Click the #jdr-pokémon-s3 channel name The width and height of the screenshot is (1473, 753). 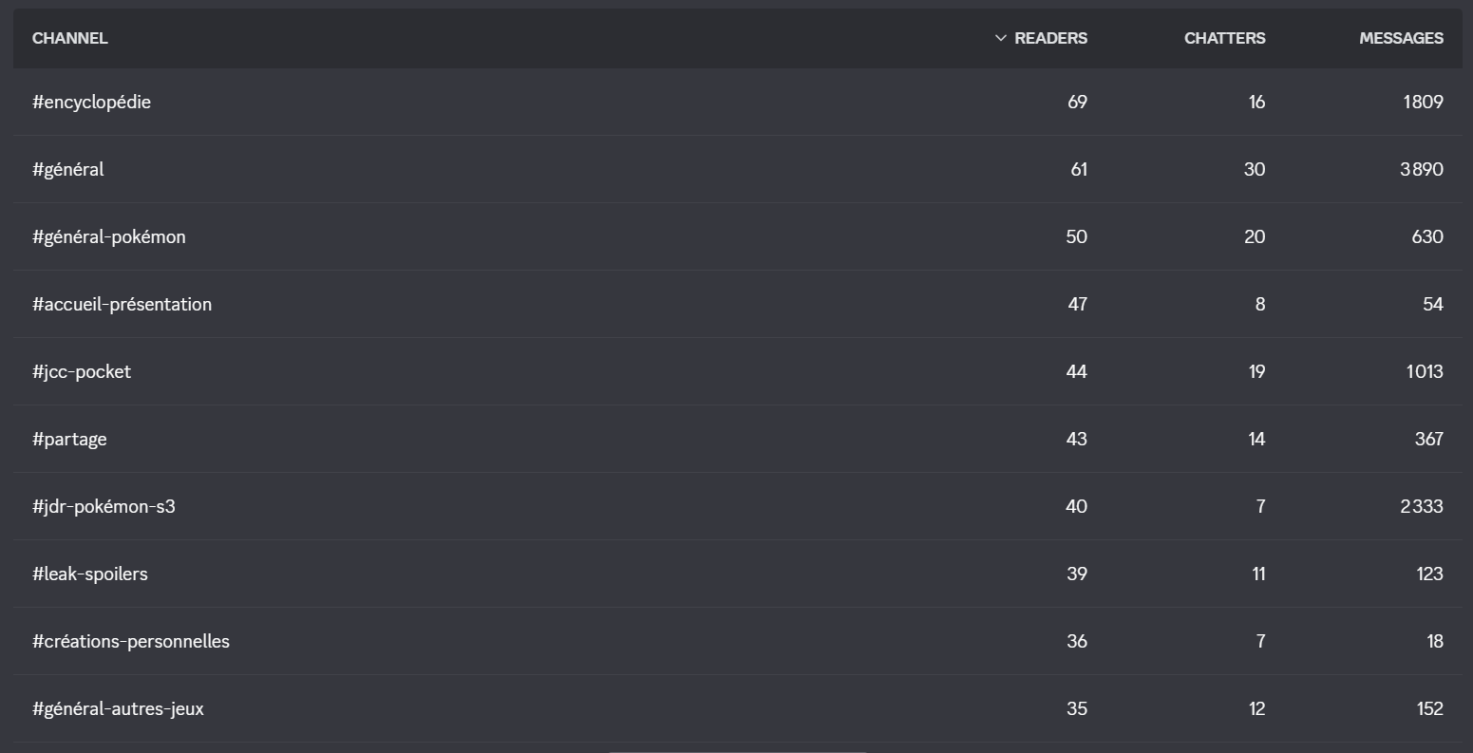[104, 507]
